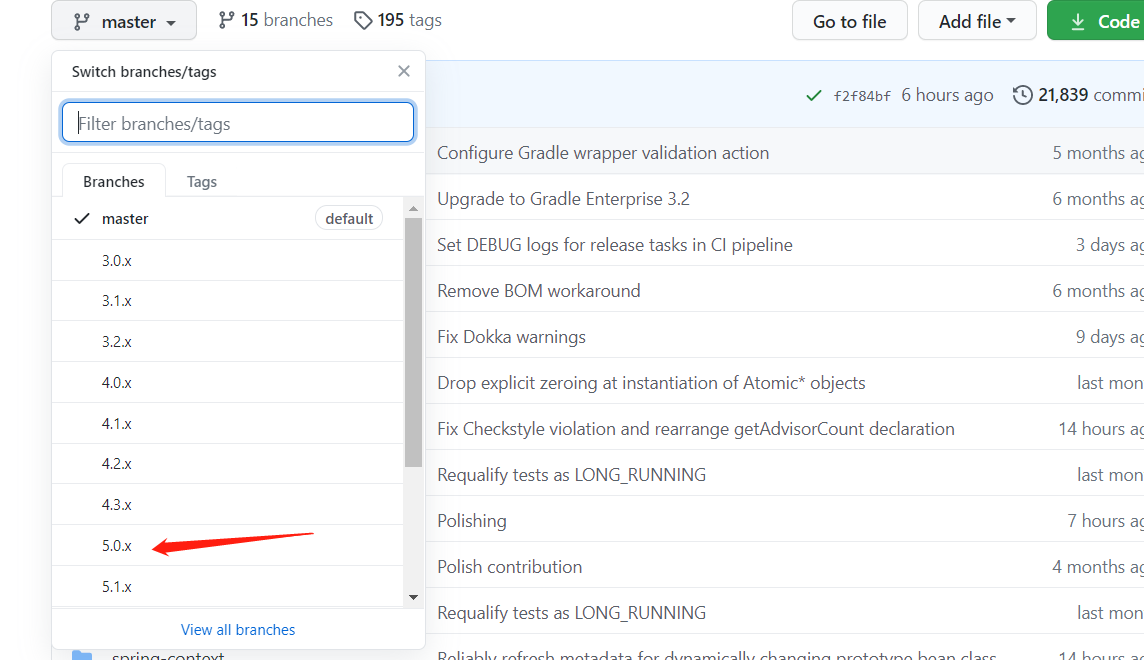
Task: Click the checkmark indicating master is selected
Action: click(82, 218)
